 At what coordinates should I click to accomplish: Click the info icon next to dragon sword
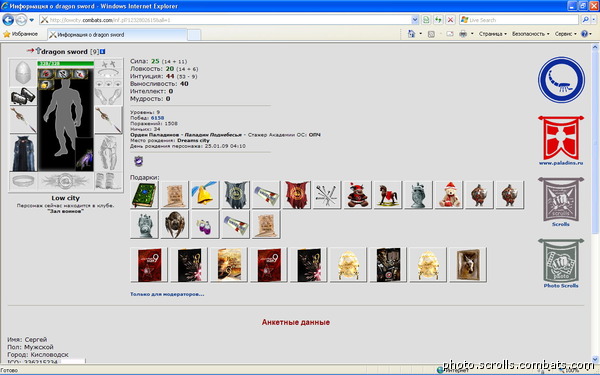pos(103,51)
